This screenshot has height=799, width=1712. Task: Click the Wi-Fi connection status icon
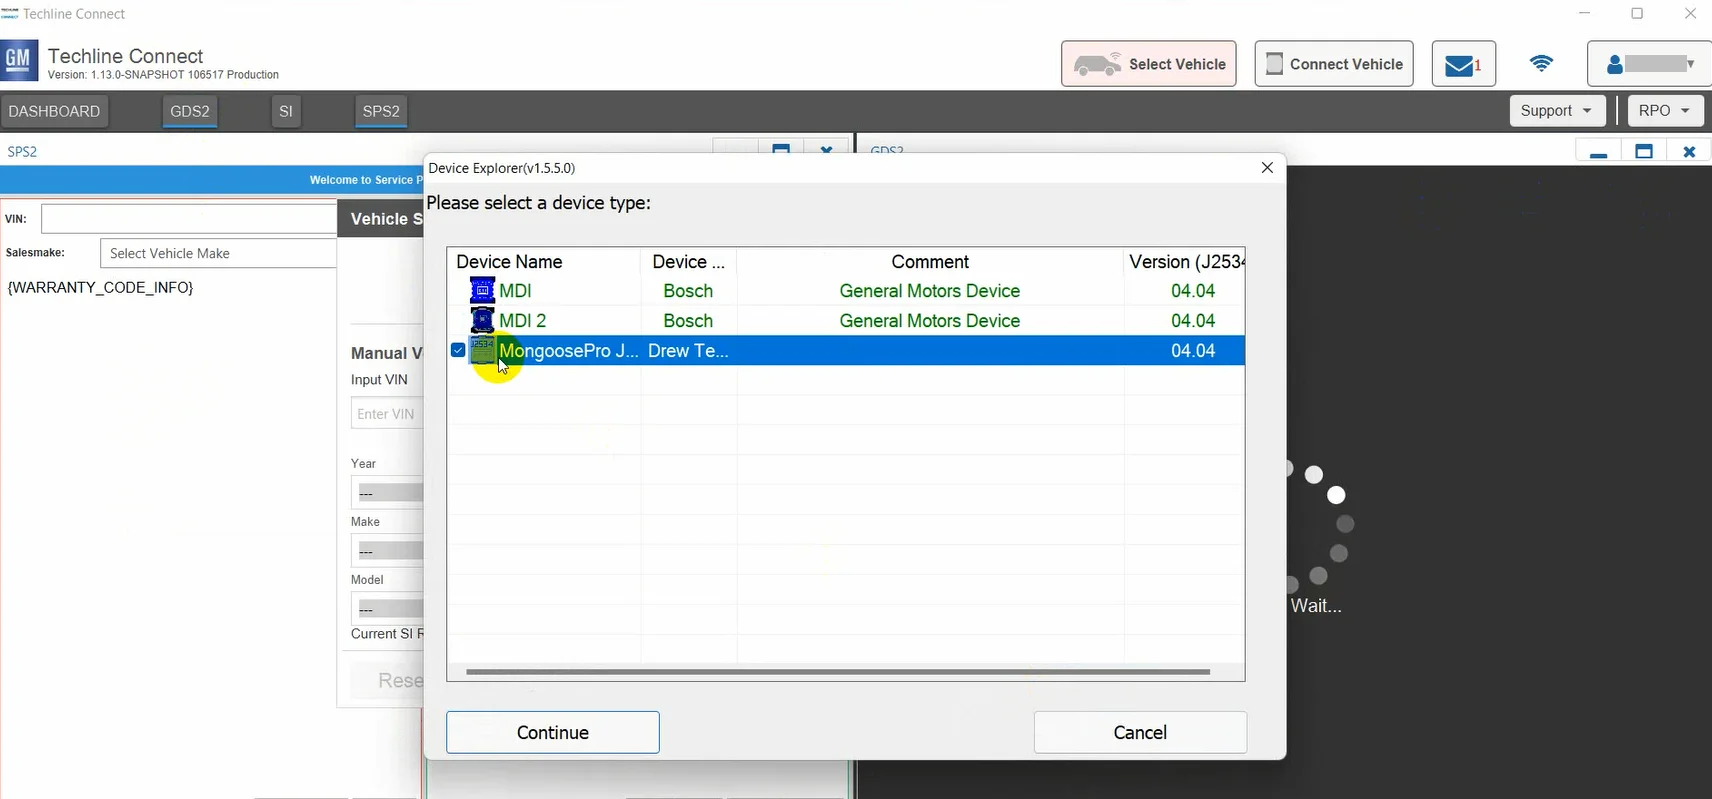(1541, 64)
